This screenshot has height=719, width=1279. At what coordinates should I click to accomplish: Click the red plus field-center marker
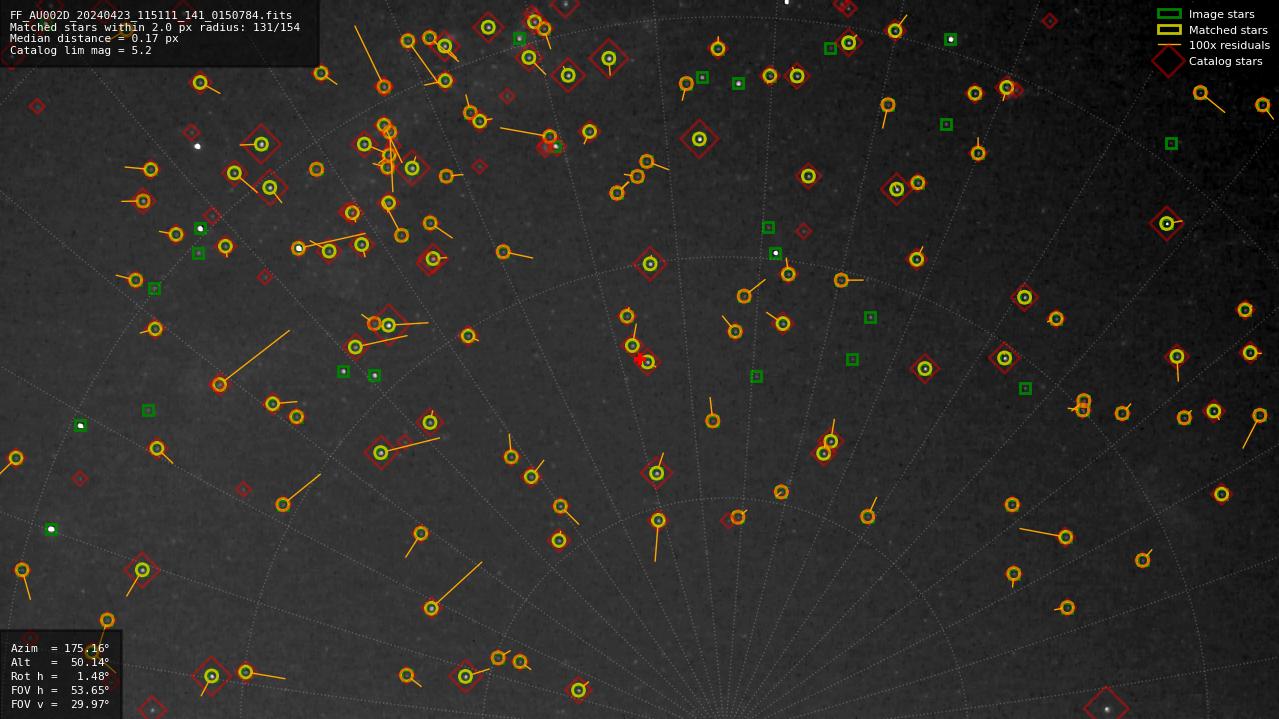pyautogui.click(x=639, y=359)
